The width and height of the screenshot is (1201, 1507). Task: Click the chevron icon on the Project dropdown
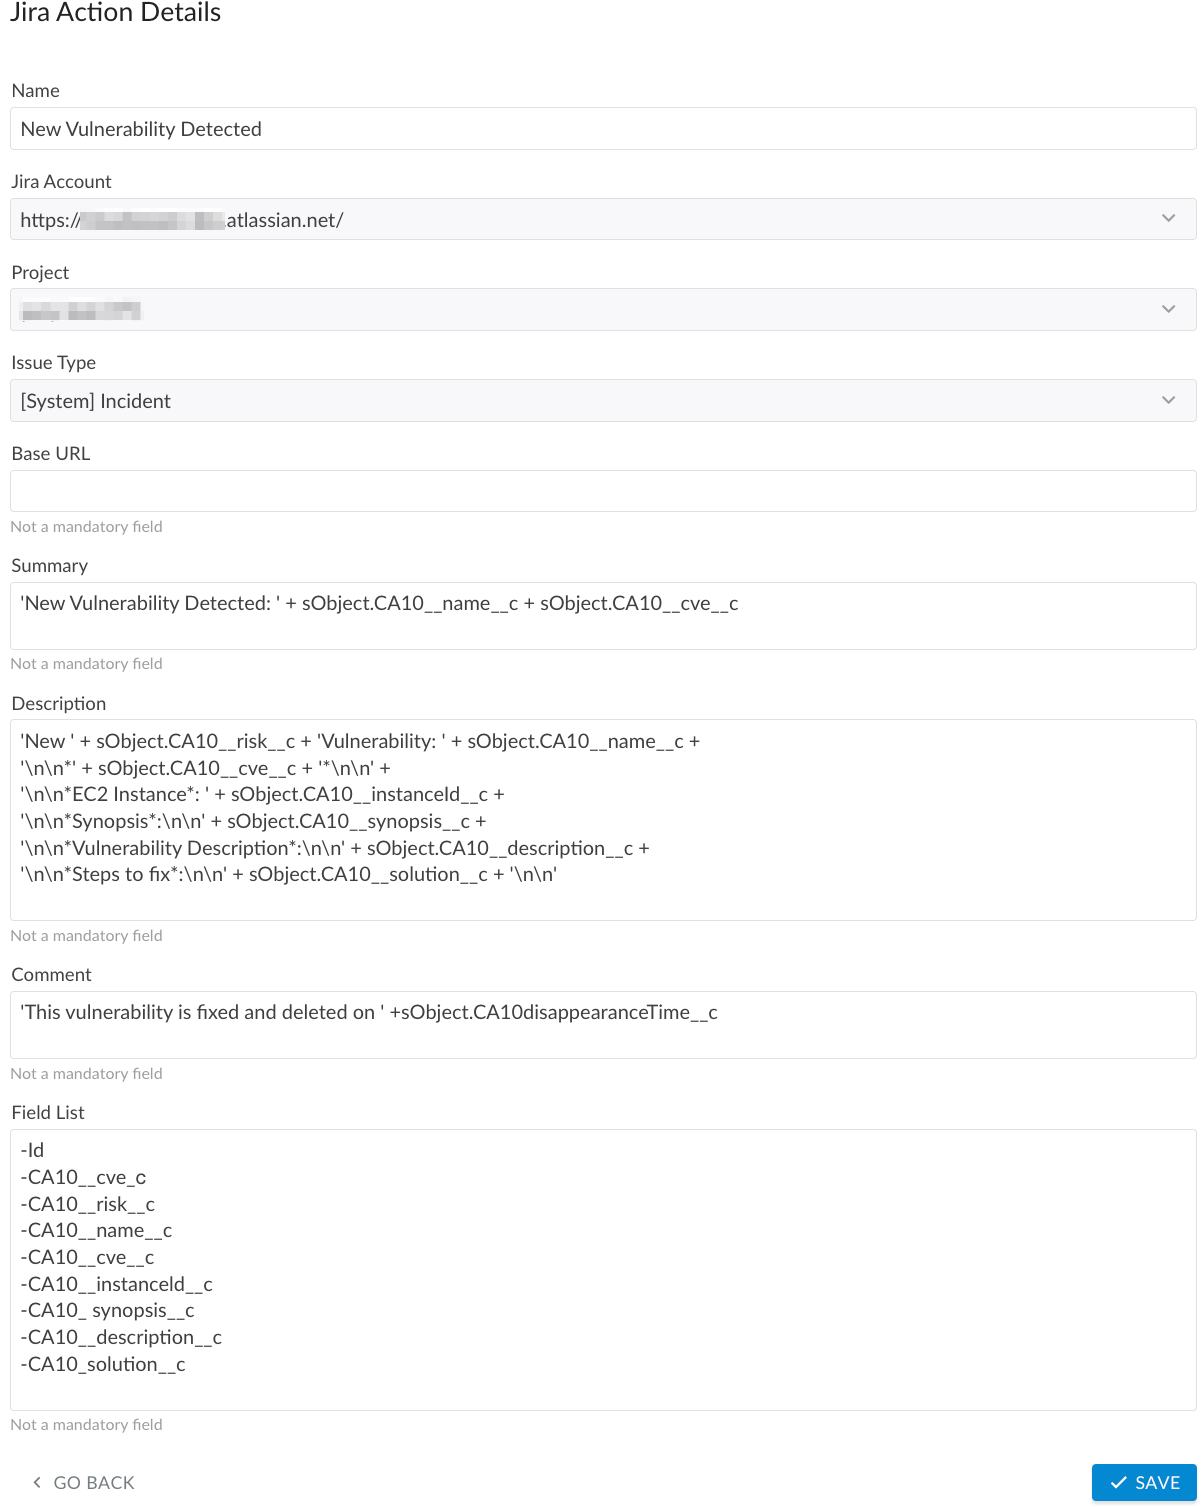[1168, 309]
